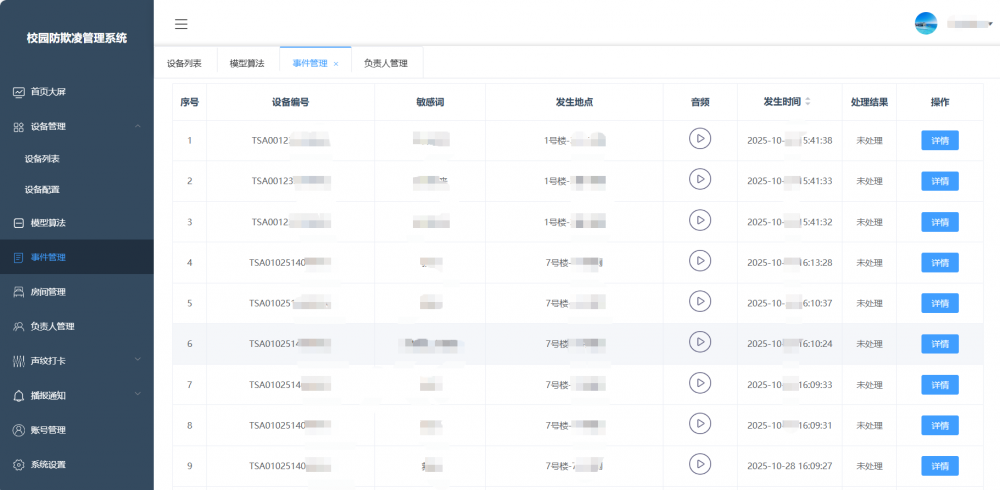Image resolution: width=1000 pixels, height=490 pixels.
Task: Click 详情 button for row 6
Action: [x=939, y=343]
